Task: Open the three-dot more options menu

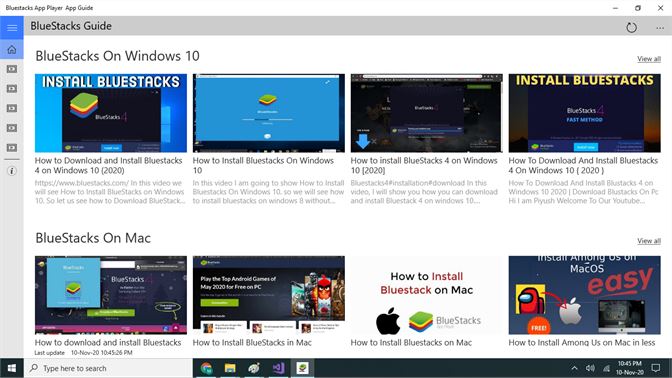Action: click(x=660, y=28)
